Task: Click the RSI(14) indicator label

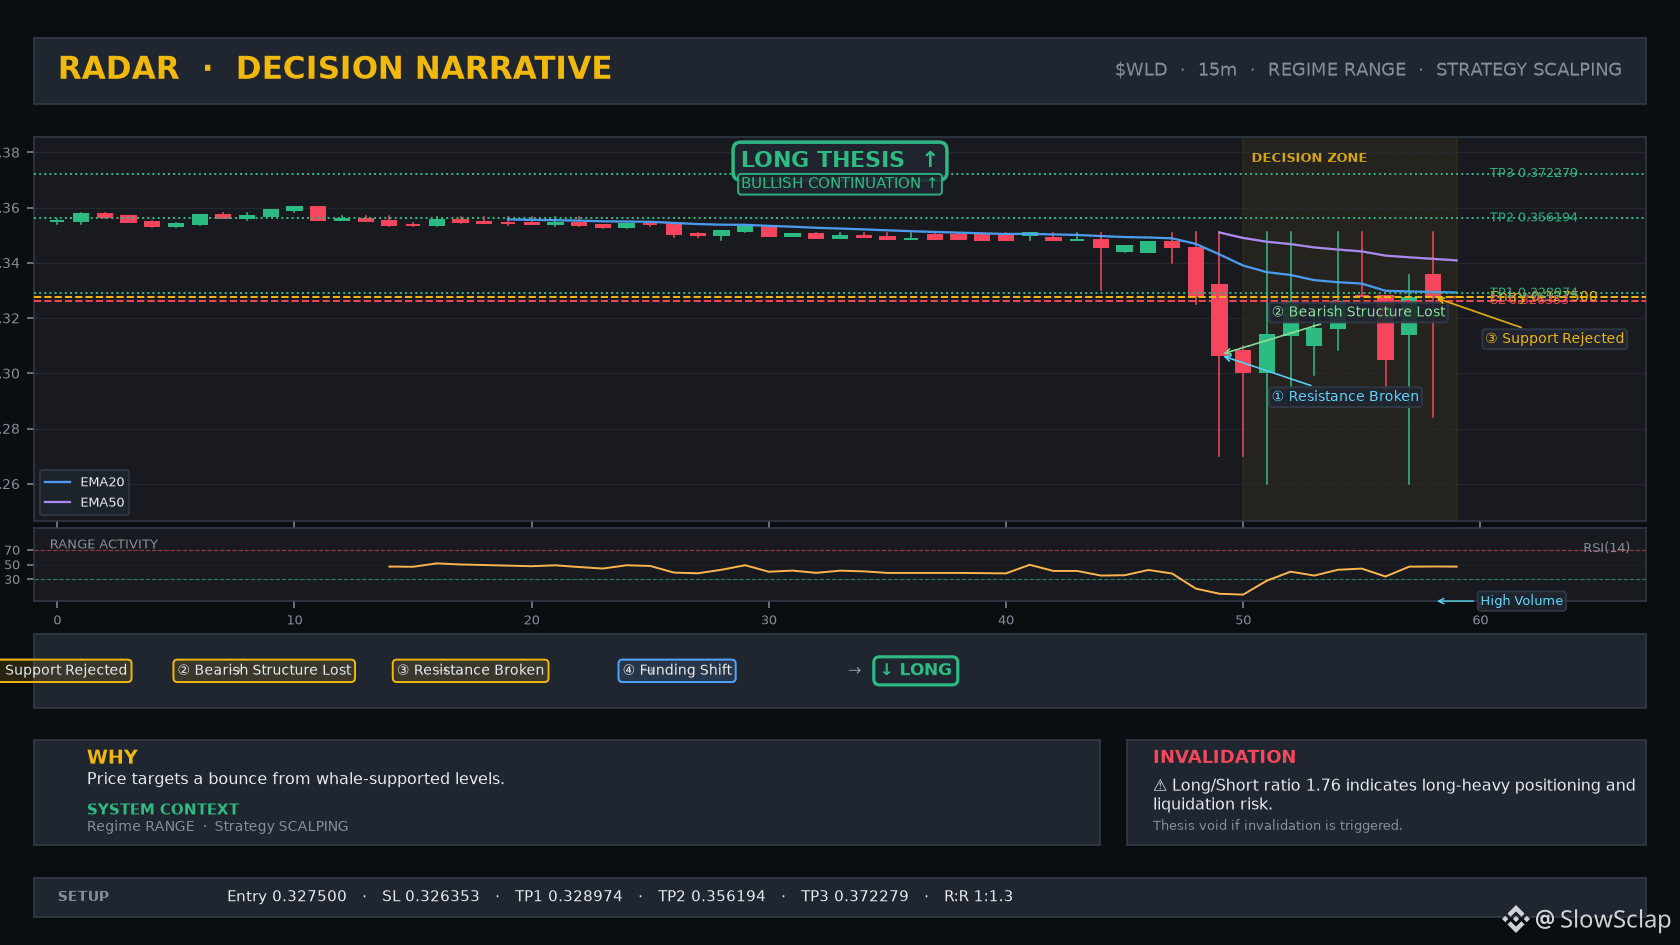Action: (x=1606, y=548)
